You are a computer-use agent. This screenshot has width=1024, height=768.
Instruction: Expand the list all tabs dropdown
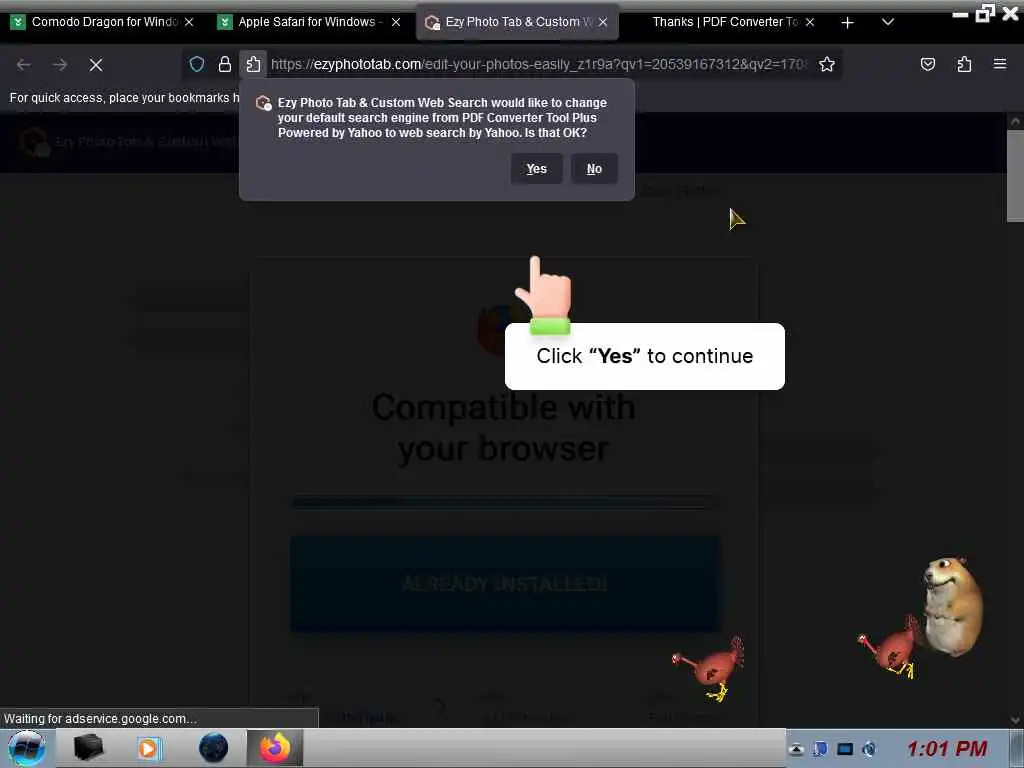coord(888,22)
